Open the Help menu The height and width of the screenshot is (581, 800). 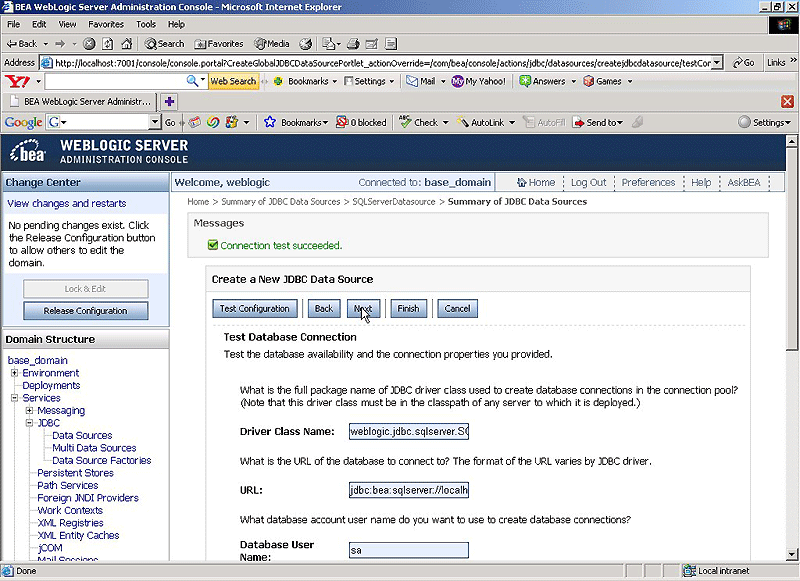click(x=176, y=24)
